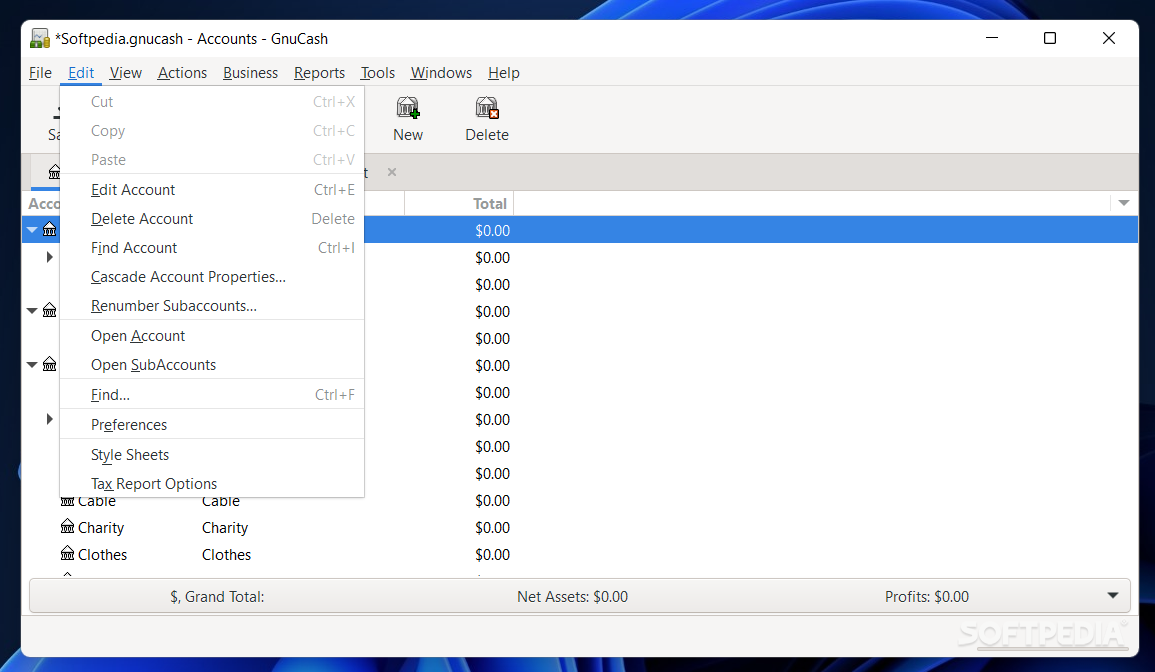Choose Paste from the Edit menu
The image size is (1155, 672).
tap(212, 160)
